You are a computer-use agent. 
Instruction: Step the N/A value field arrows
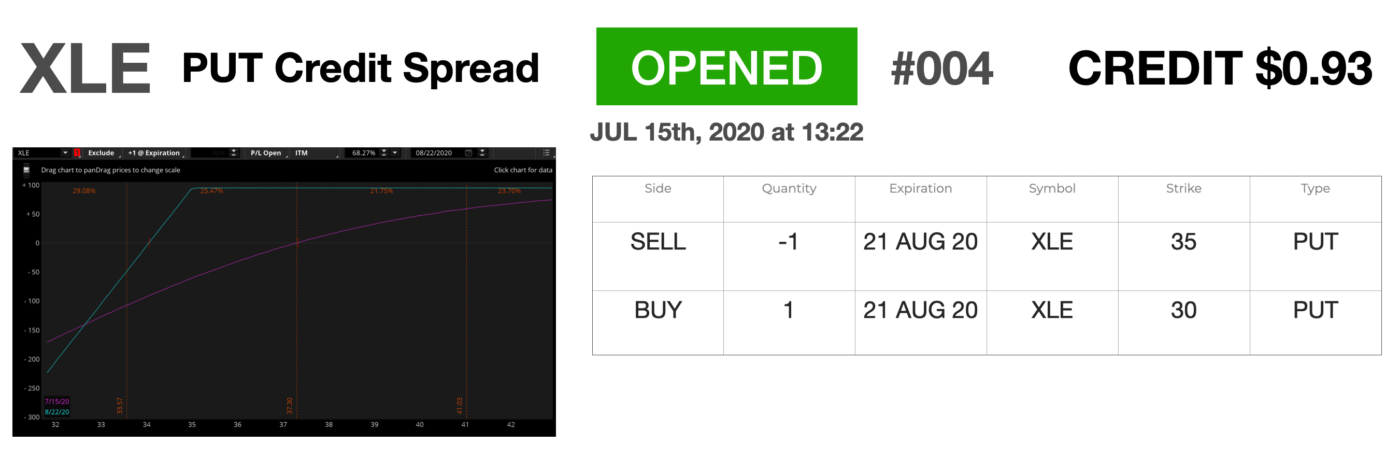pyautogui.click(x=233, y=153)
